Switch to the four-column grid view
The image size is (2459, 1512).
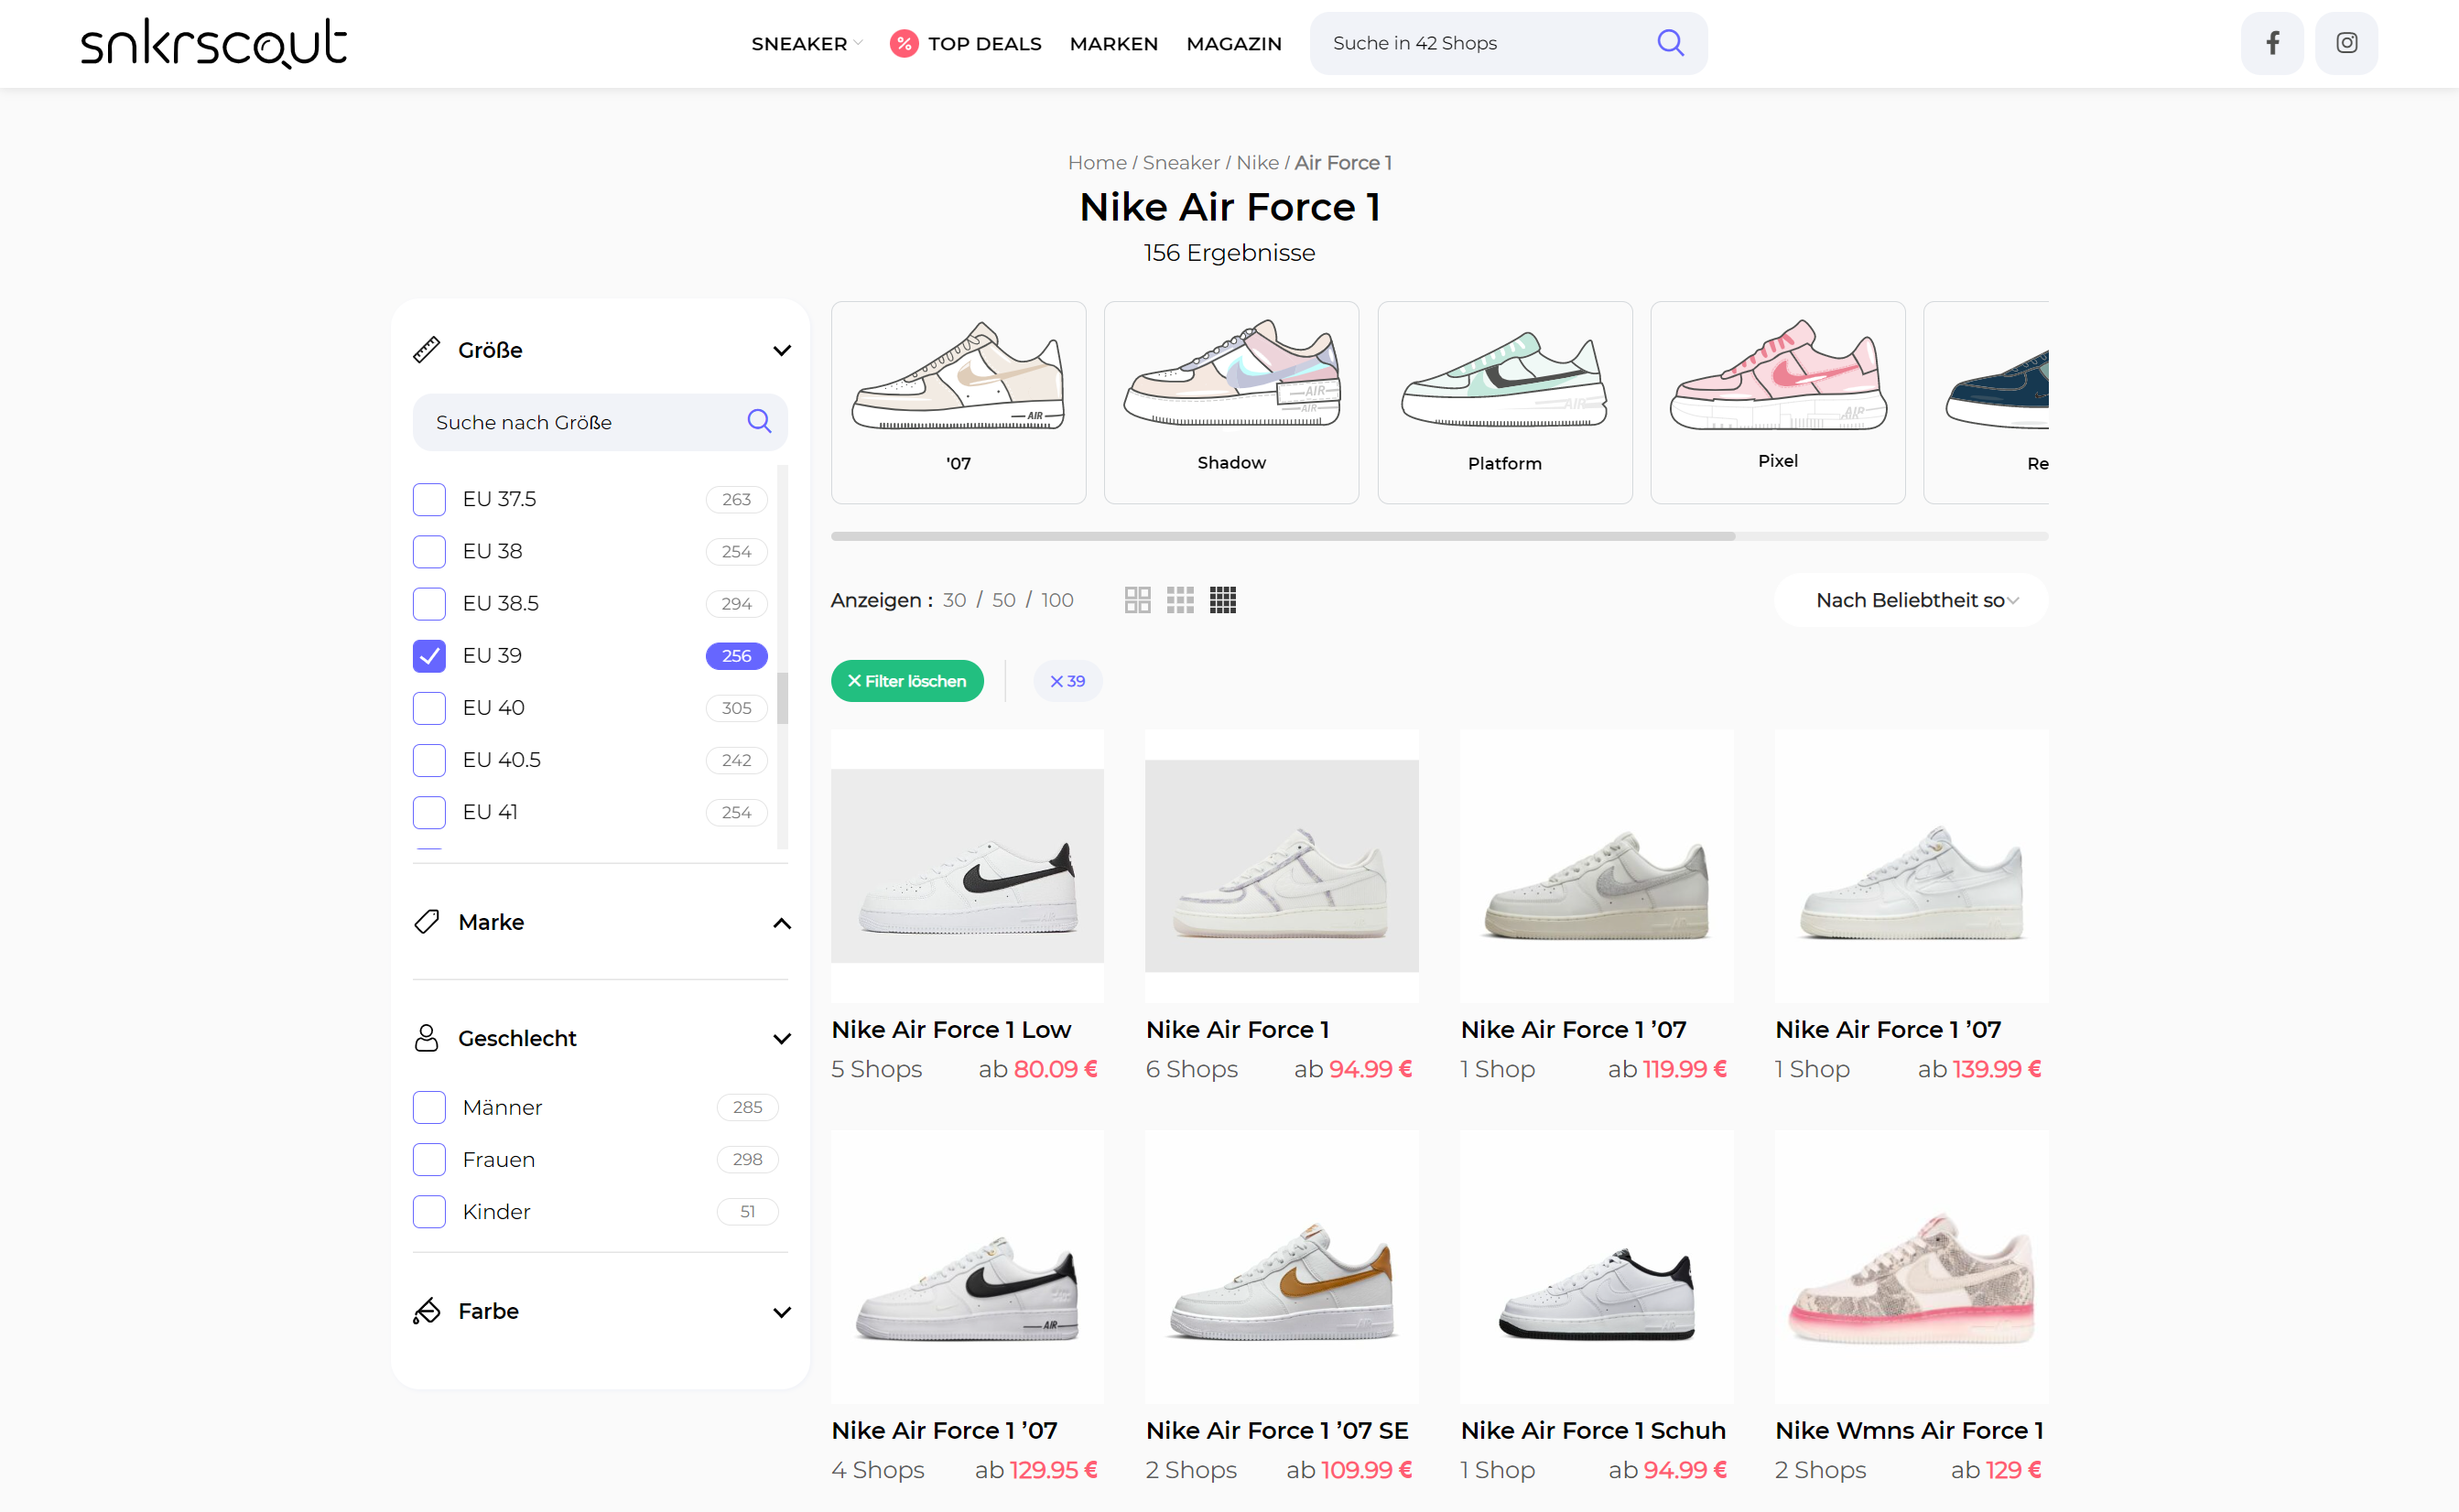pos(1222,600)
